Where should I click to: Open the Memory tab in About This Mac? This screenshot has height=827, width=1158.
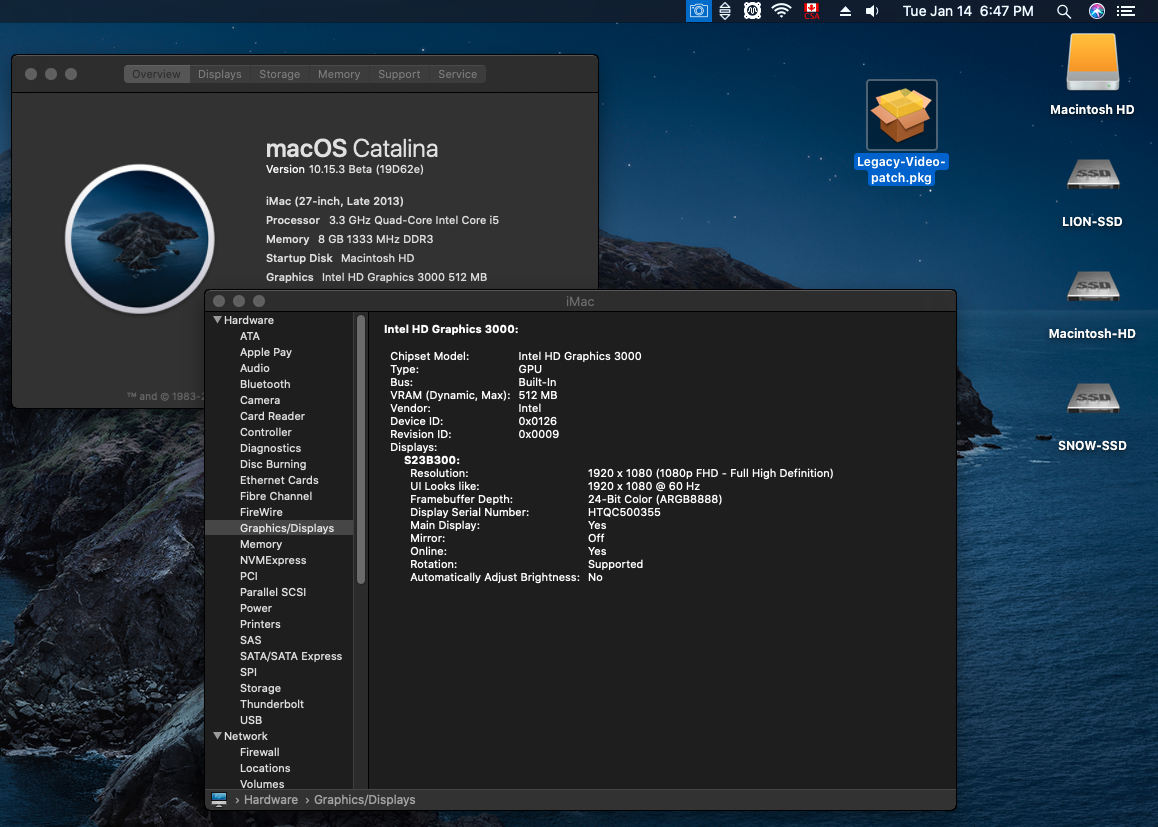coord(339,74)
